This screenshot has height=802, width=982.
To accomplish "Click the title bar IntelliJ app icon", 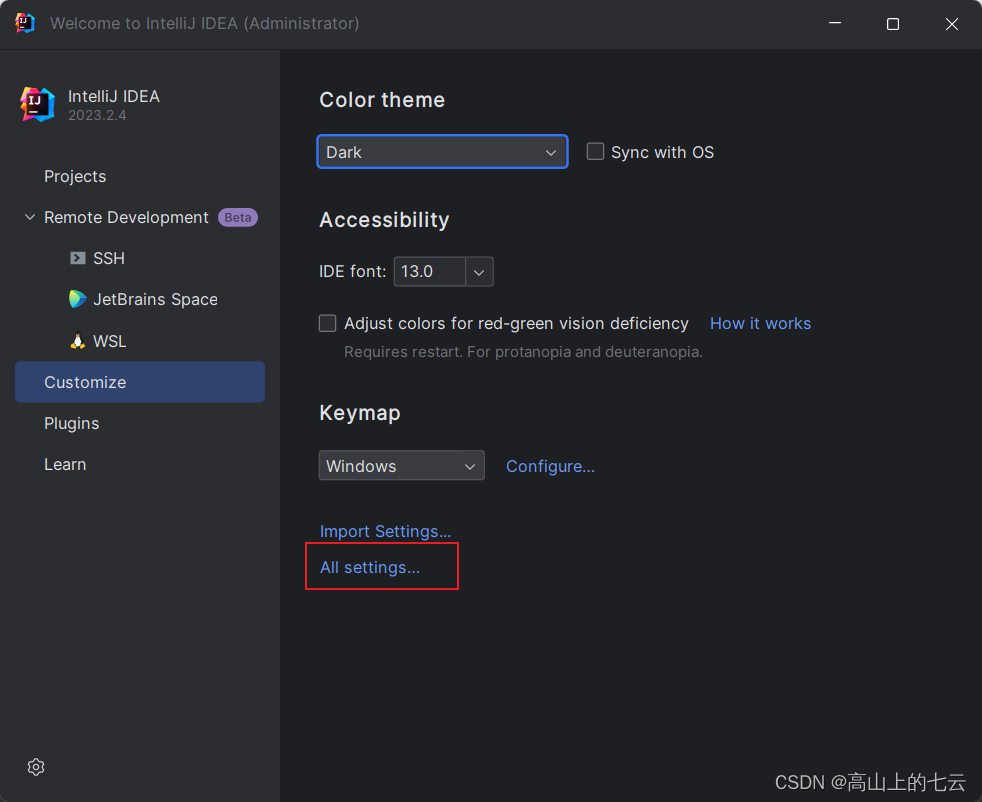I will click(x=24, y=23).
